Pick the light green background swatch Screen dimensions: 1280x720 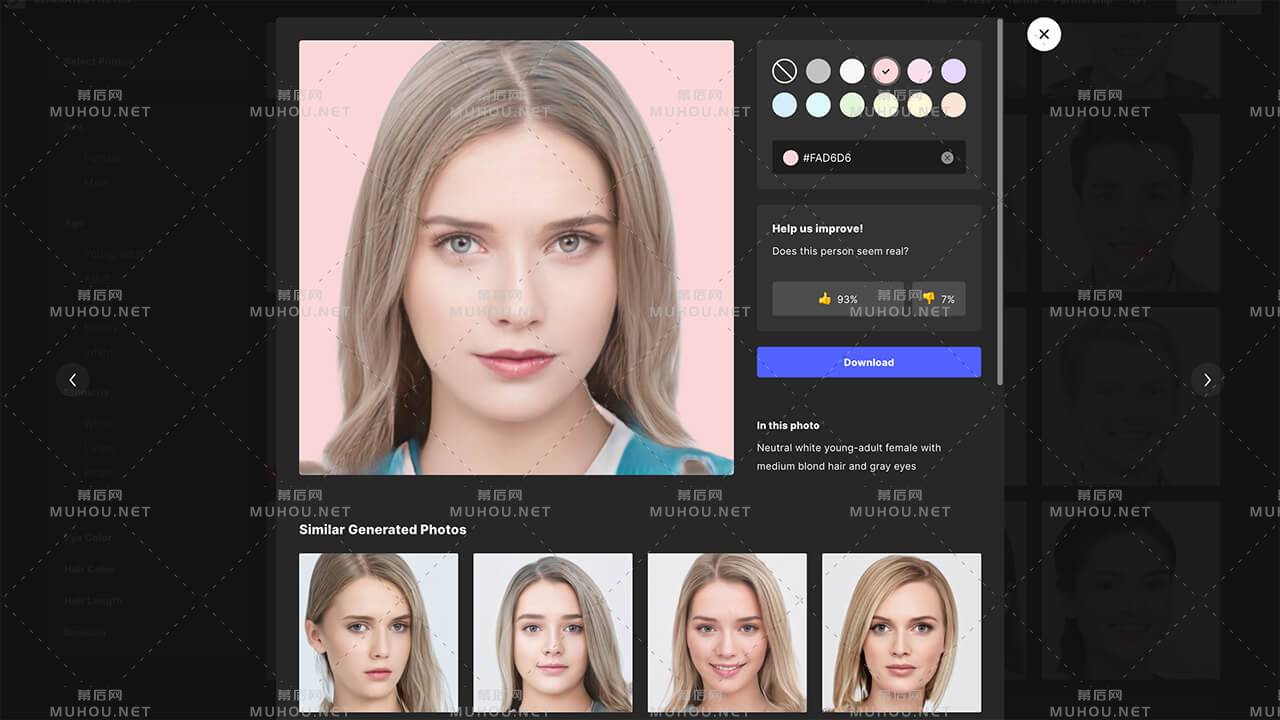coord(852,105)
